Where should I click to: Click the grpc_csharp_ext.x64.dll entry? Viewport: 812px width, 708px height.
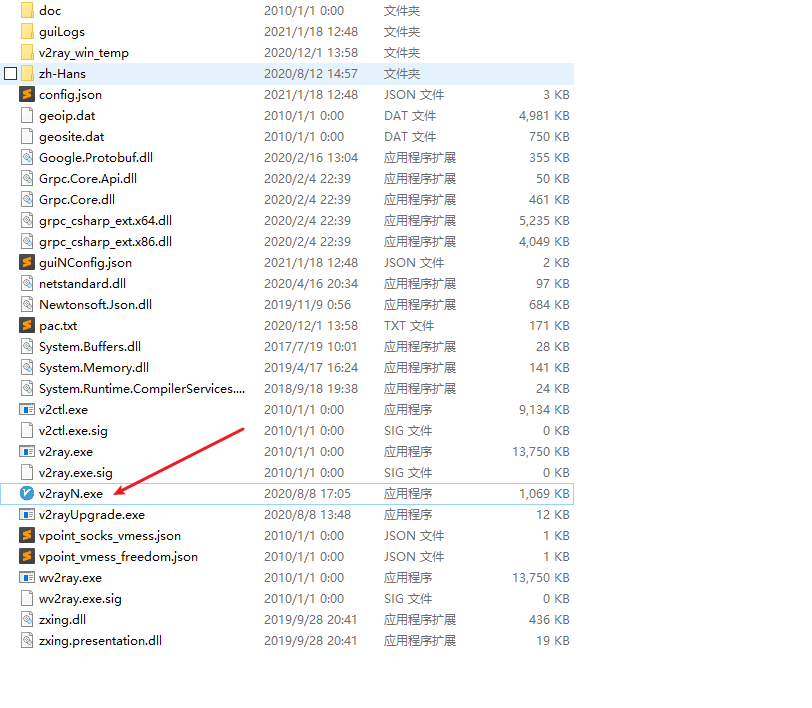(x=105, y=220)
